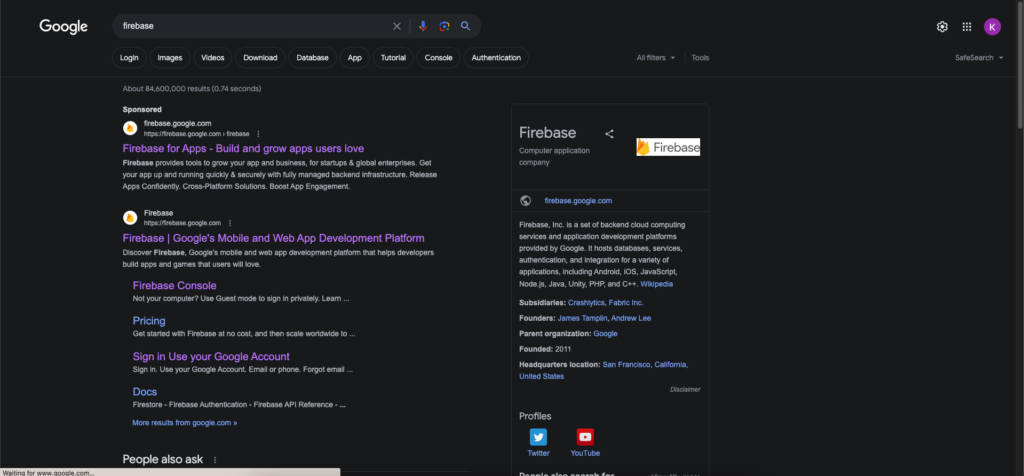Select the Login filter chip
Image resolution: width=1024 pixels, height=476 pixels.
[129, 57]
